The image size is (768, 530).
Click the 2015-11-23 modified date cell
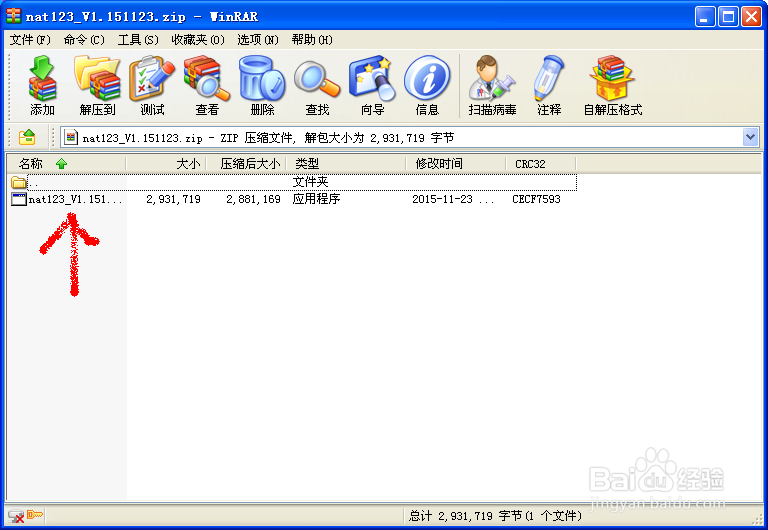[x=453, y=199]
